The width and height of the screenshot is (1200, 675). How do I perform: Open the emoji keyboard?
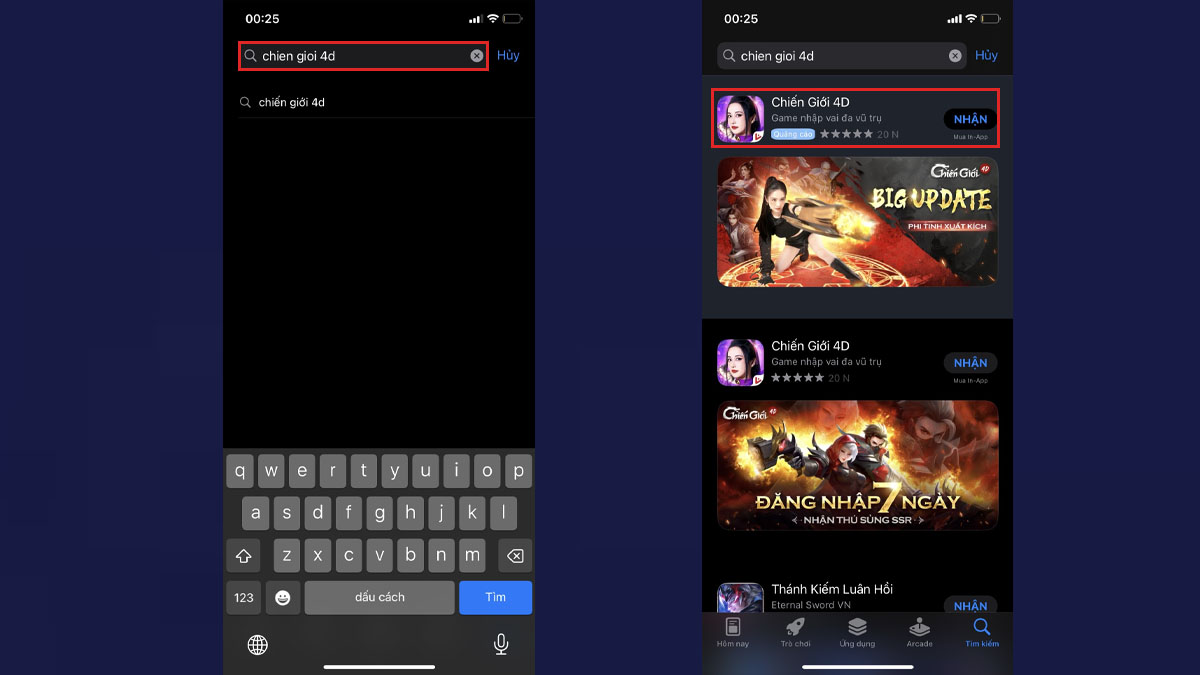283,597
